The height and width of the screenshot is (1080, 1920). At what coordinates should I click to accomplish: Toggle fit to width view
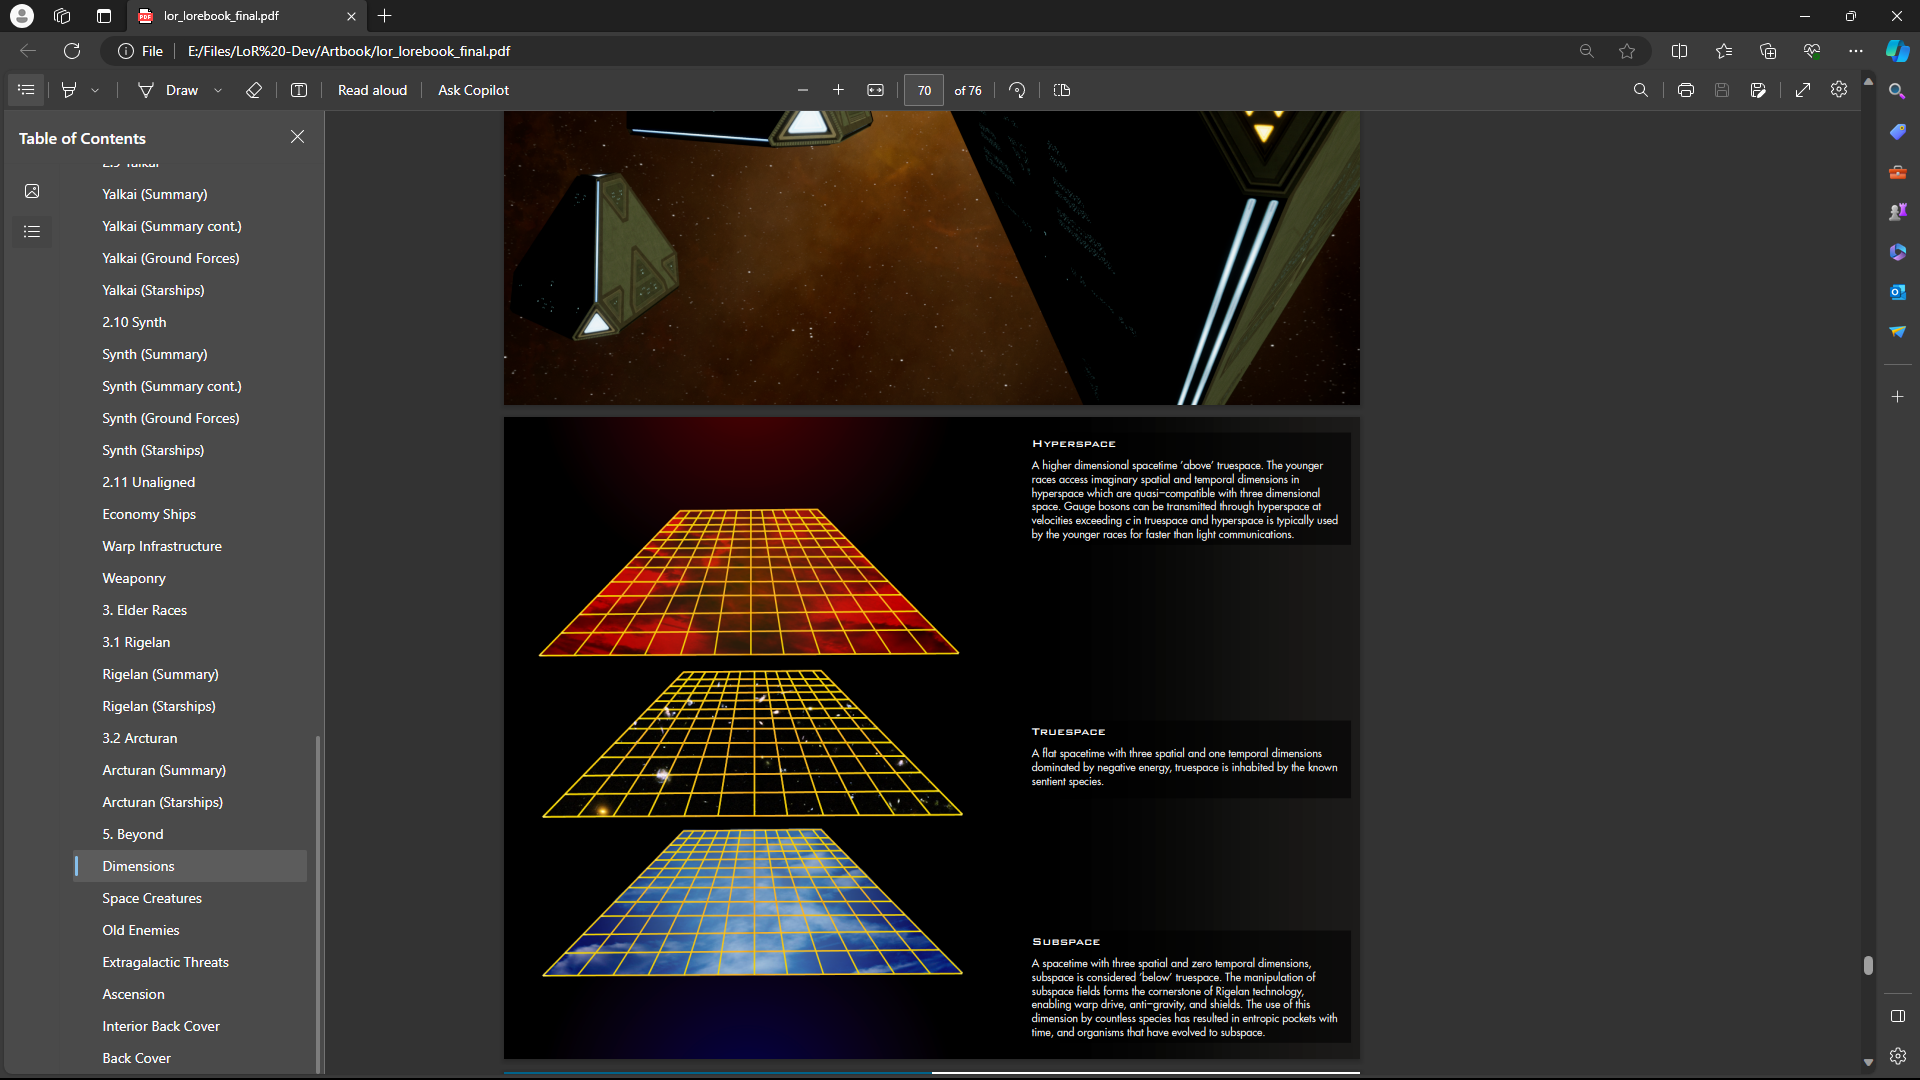[875, 90]
